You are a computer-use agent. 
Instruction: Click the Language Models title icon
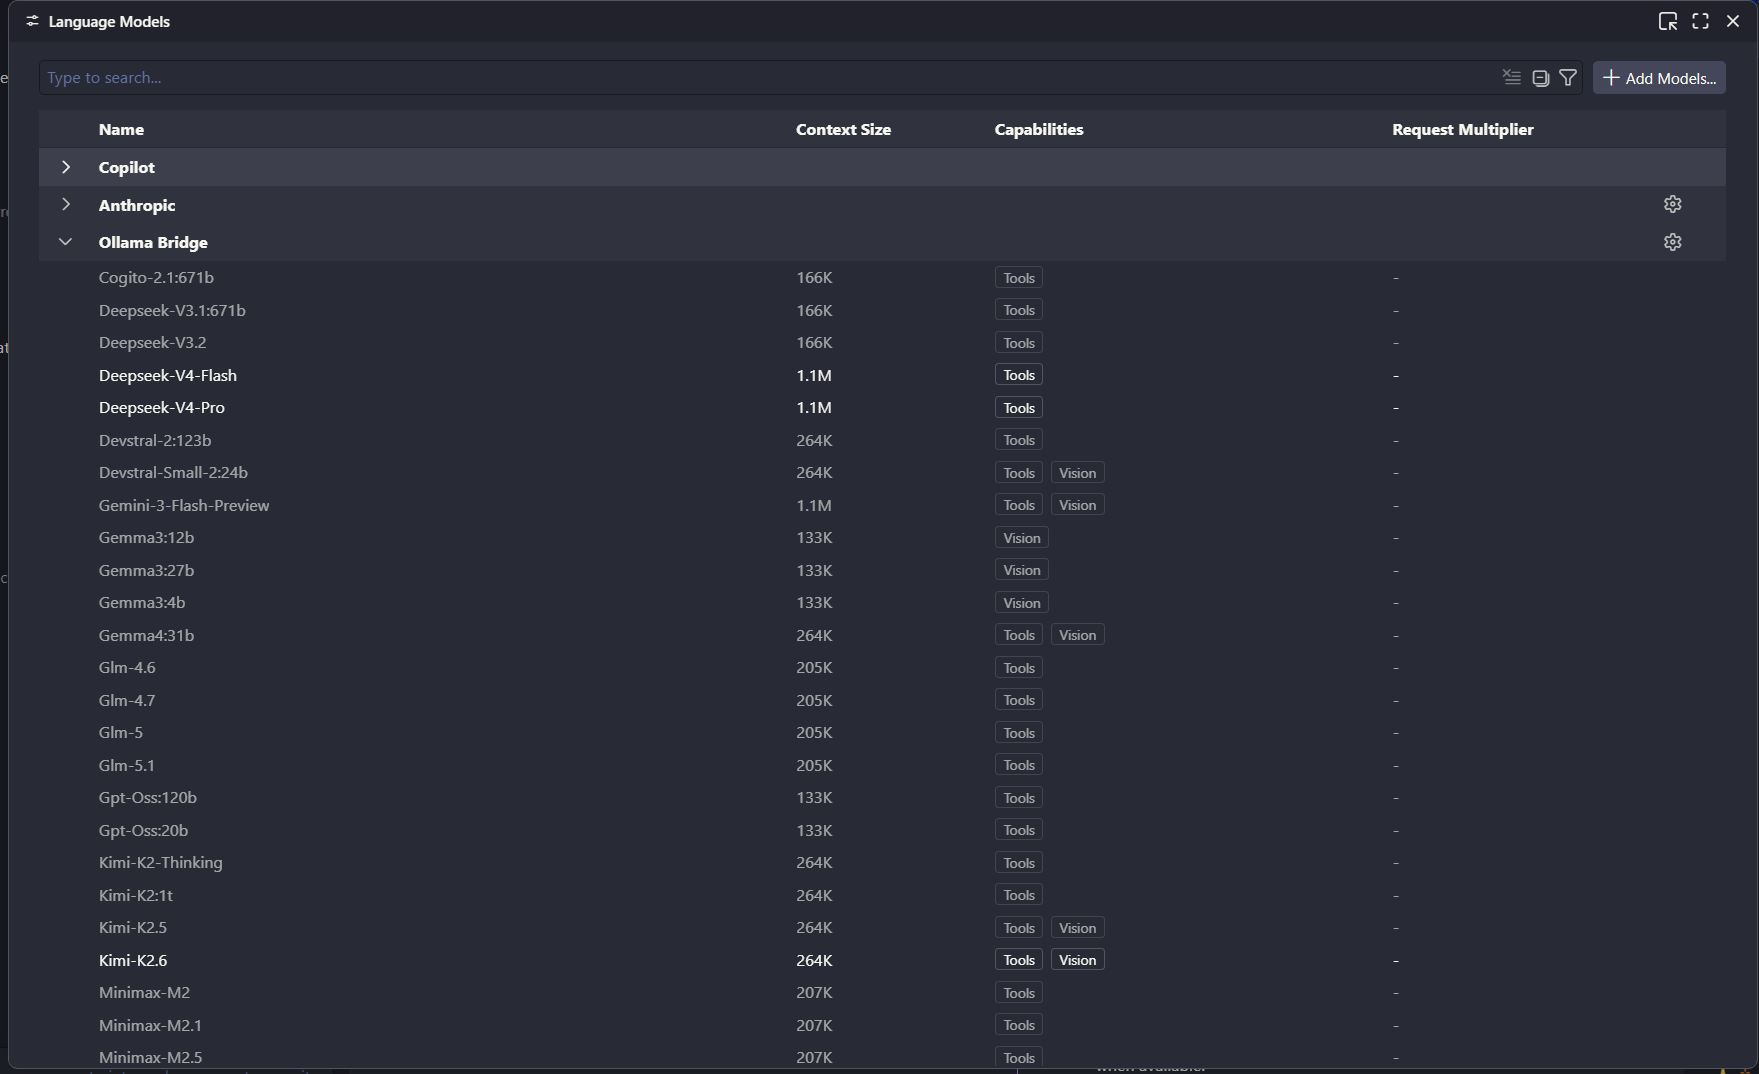coord(33,21)
